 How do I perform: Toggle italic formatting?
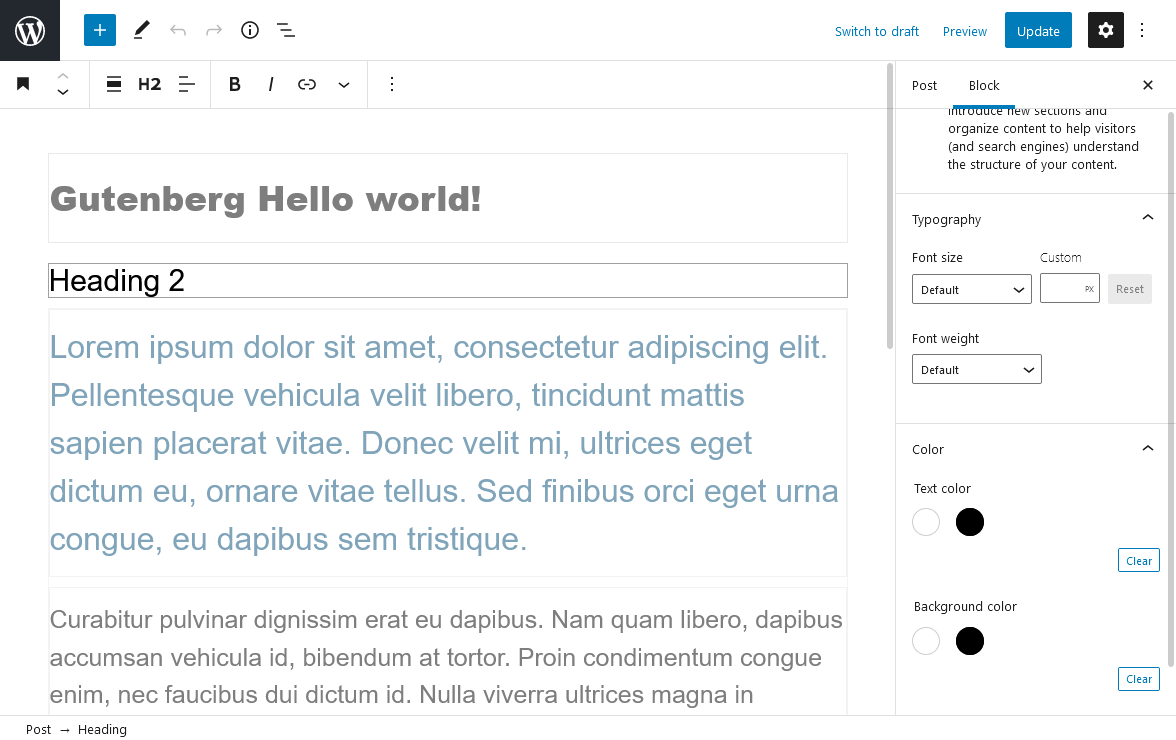pyautogui.click(x=271, y=84)
